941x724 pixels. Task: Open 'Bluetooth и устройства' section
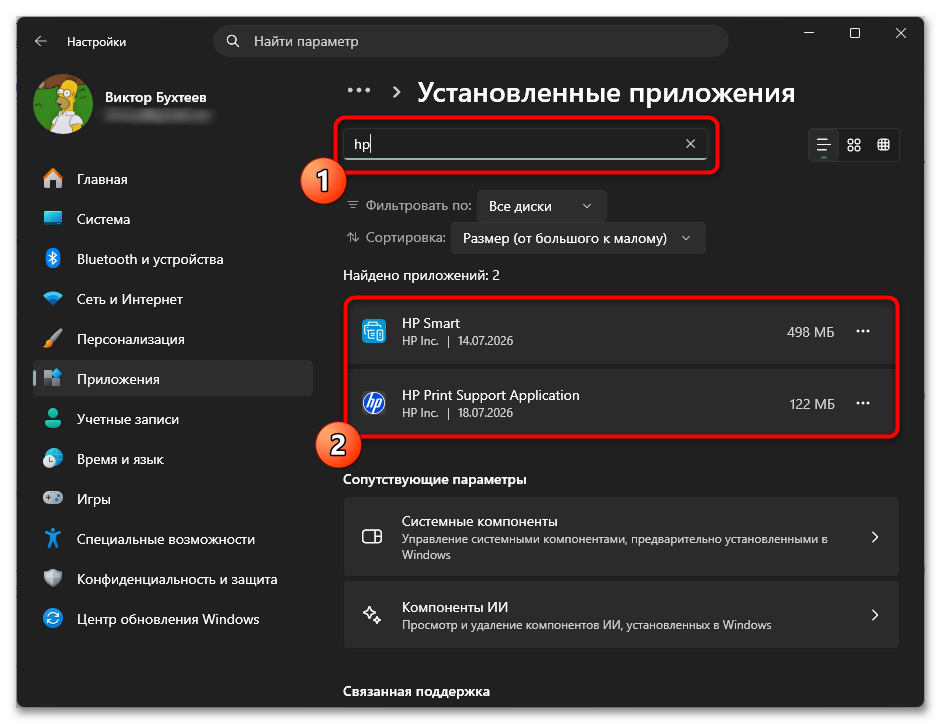click(173, 259)
